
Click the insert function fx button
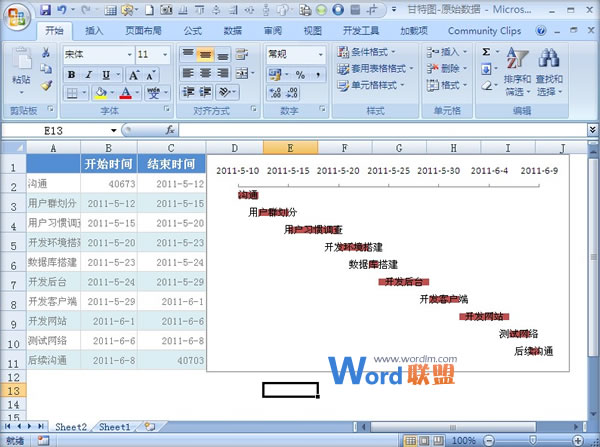(170, 131)
